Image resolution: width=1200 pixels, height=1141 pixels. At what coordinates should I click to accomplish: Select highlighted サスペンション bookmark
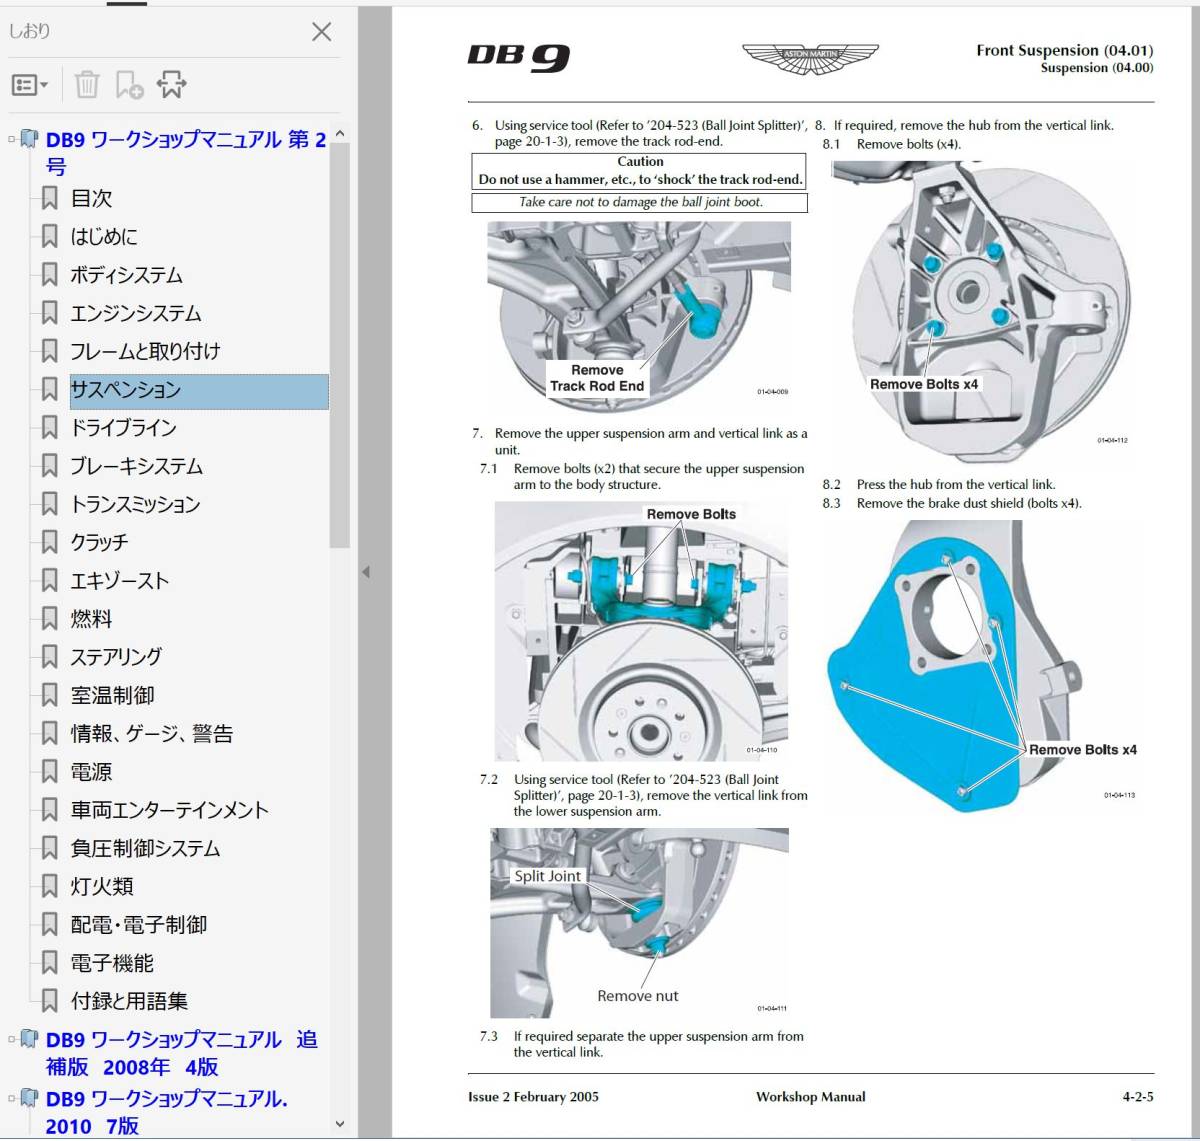click(x=198, y=390)
